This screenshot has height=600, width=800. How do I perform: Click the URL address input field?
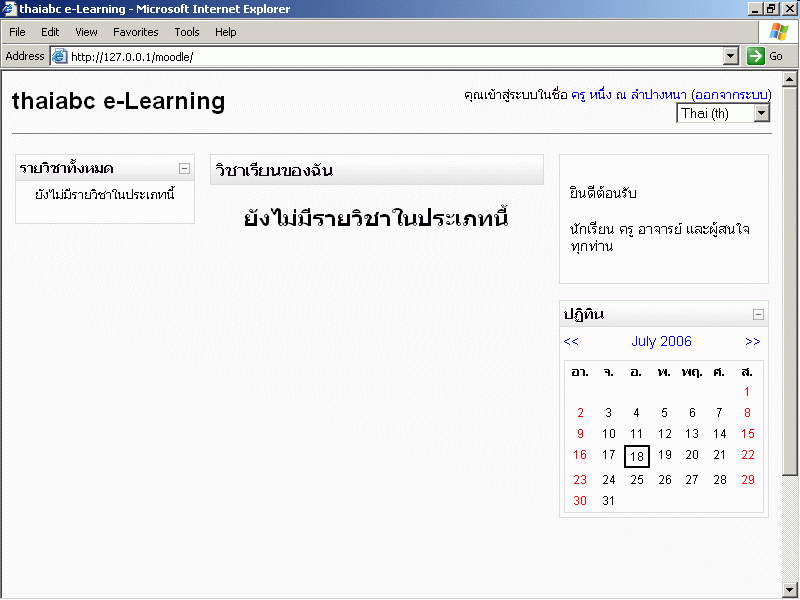coord(390,57)
